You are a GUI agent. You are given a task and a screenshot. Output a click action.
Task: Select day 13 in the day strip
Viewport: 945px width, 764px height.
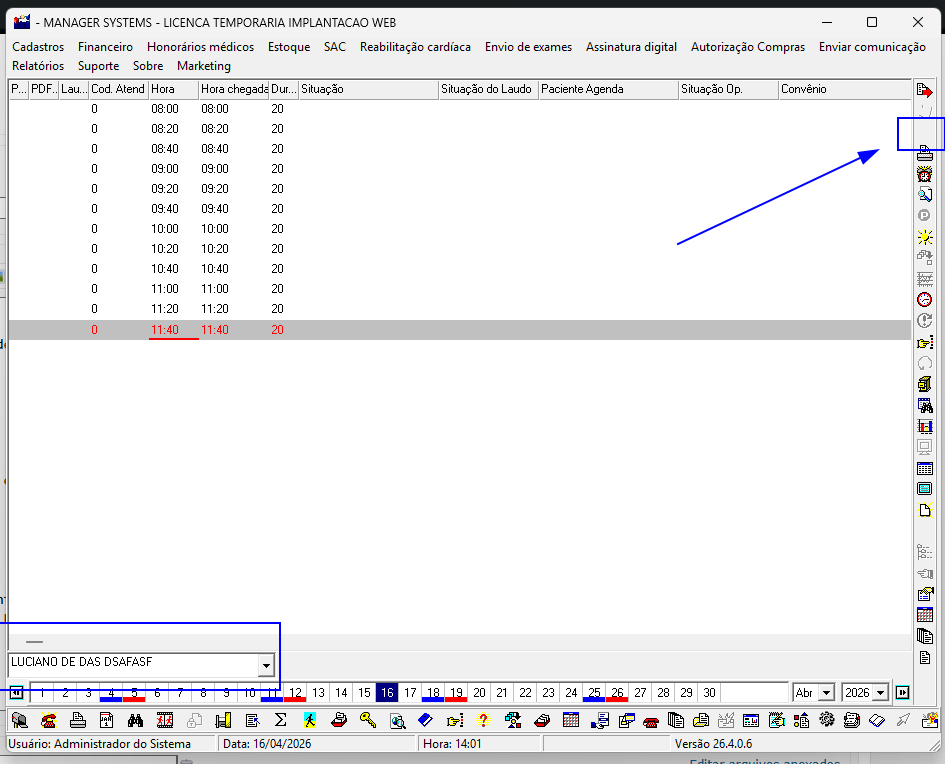(x=318, y=693)
